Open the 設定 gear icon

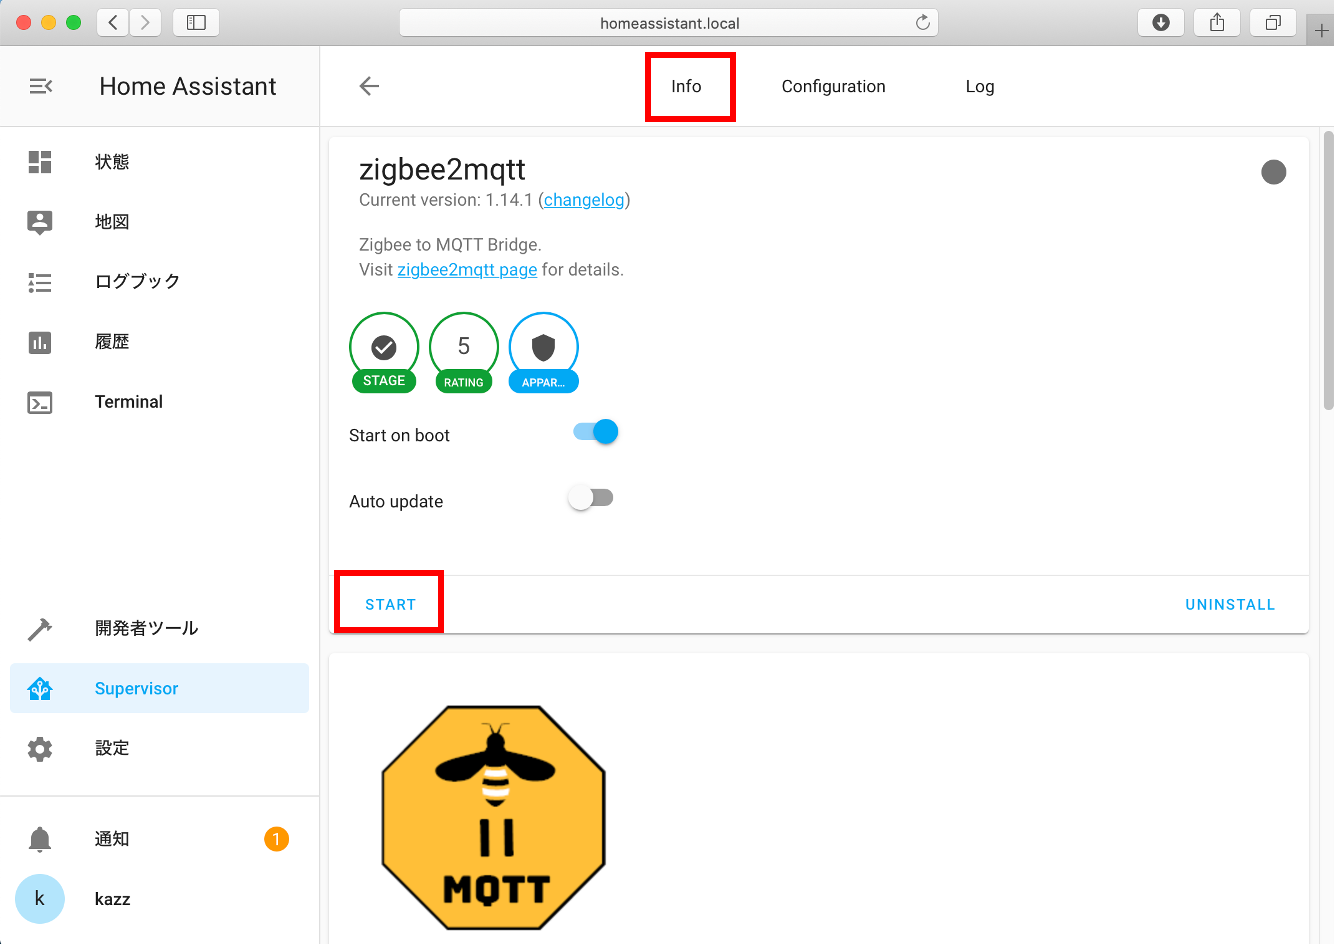40,748
